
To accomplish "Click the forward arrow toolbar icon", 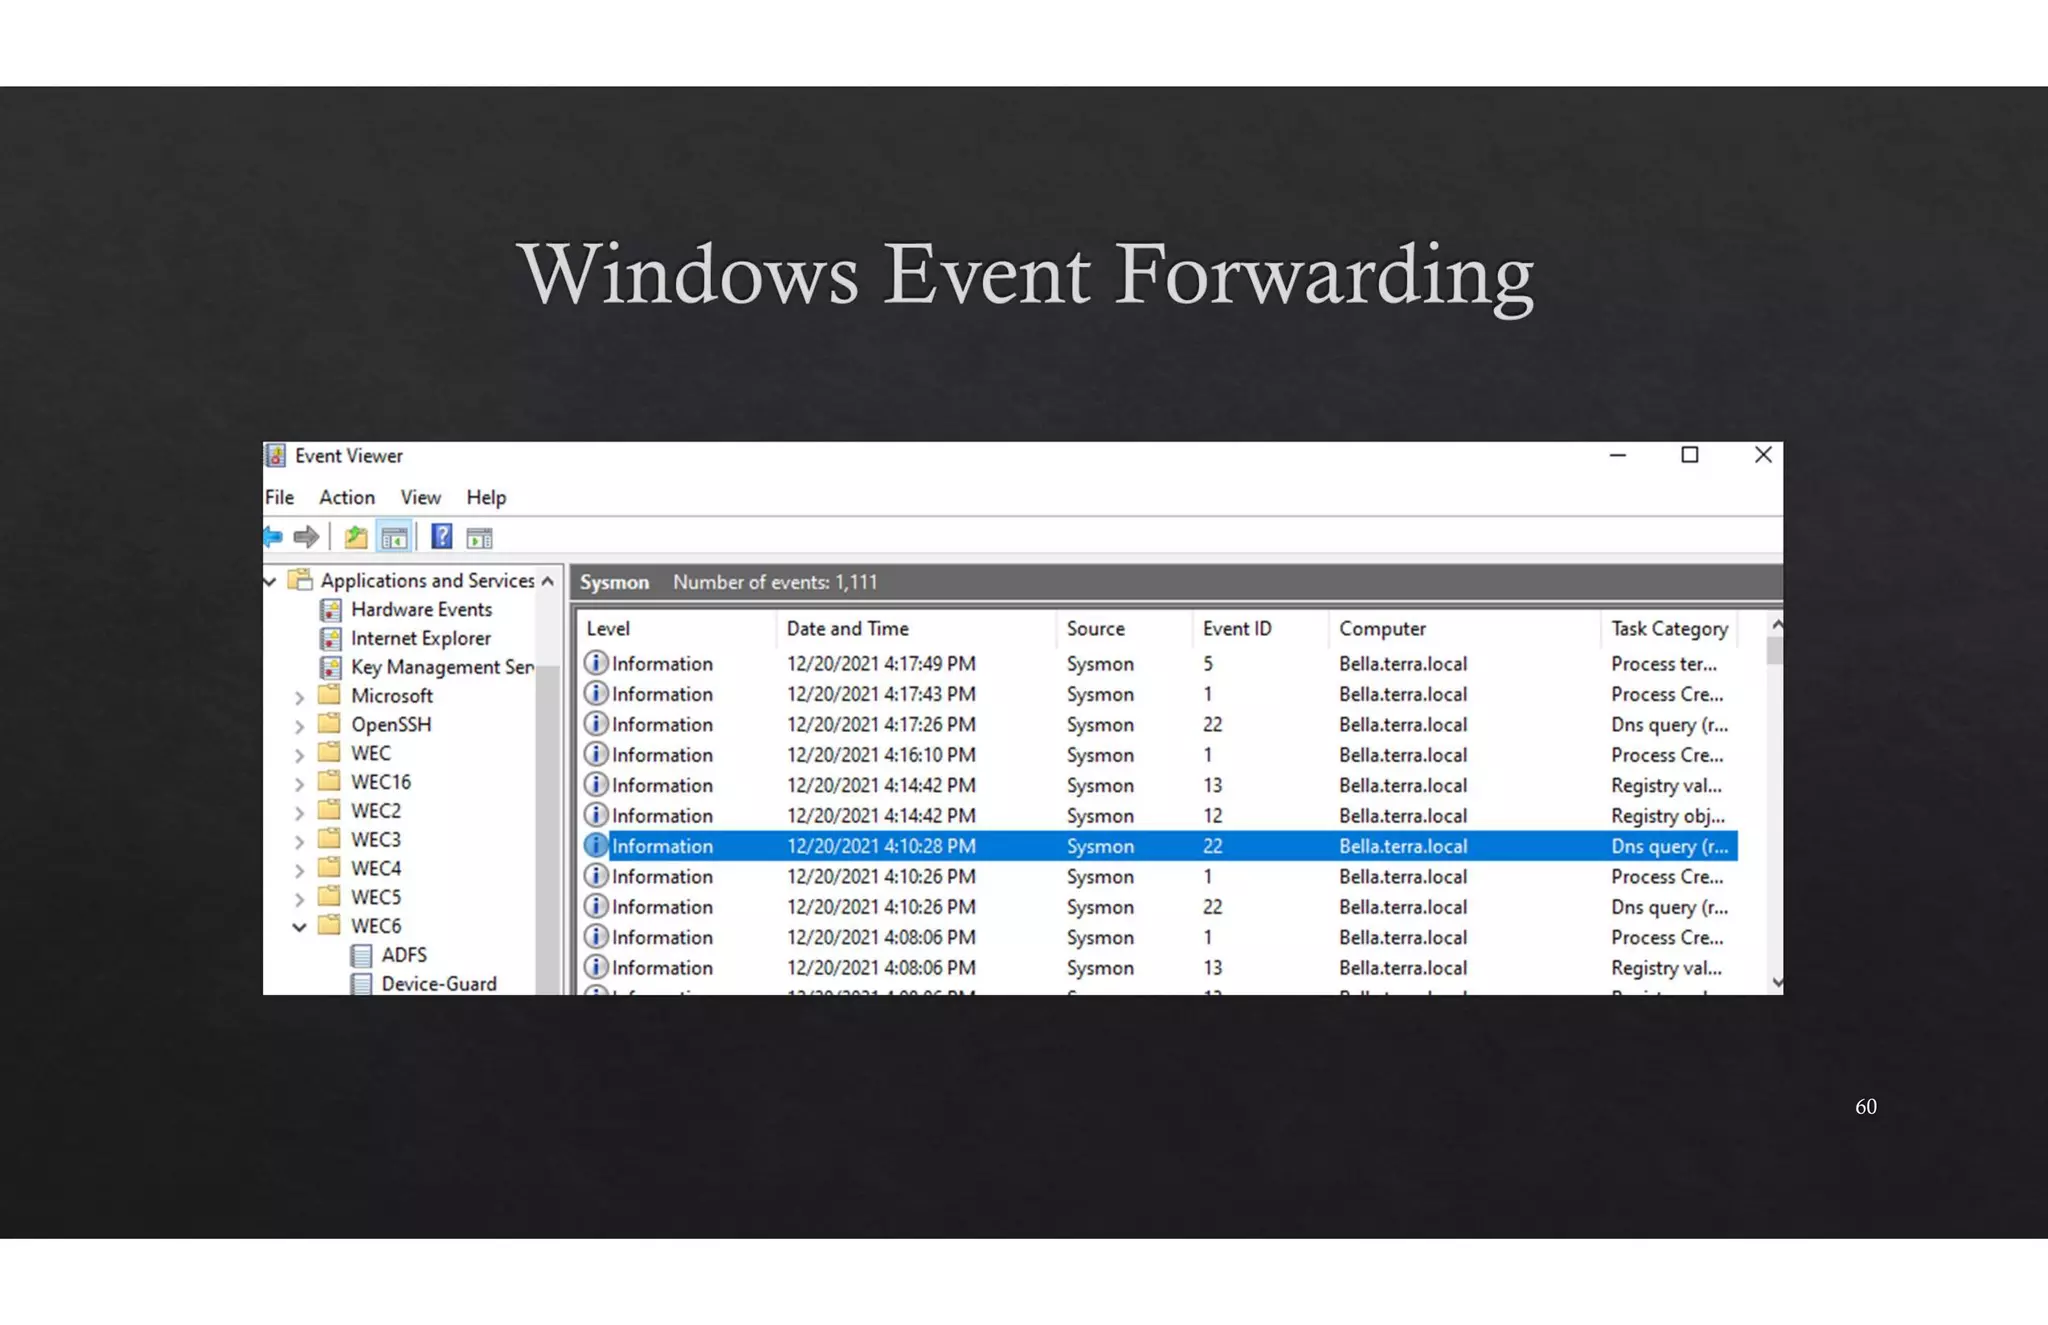I will coord(307,537).
